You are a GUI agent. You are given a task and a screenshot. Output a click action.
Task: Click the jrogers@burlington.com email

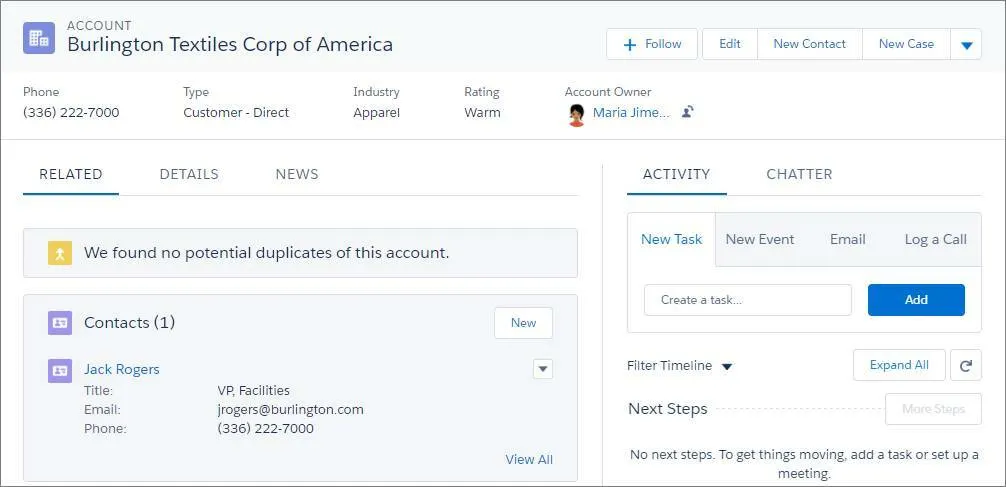[291, 409]
